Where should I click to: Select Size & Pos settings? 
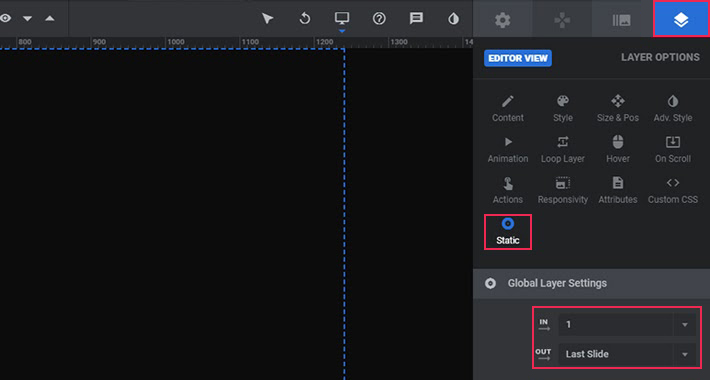click(x=618, y=109)
